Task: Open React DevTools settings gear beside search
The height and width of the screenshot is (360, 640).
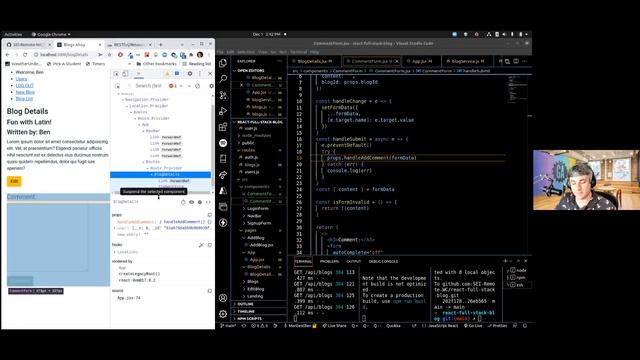Action: click(211, 86)
